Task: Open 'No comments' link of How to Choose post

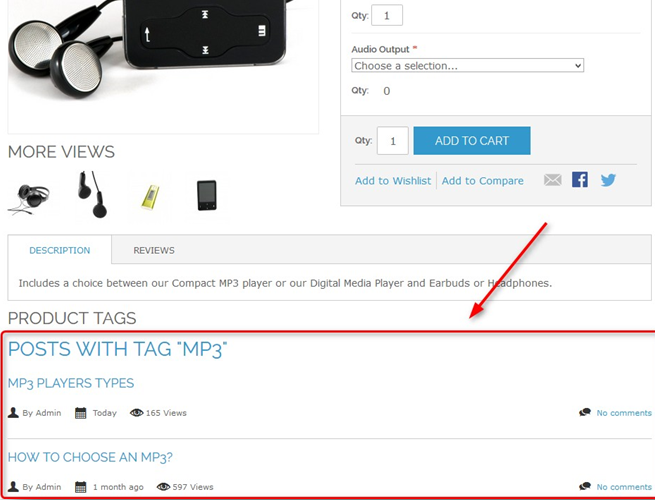Action: [624, 487]
